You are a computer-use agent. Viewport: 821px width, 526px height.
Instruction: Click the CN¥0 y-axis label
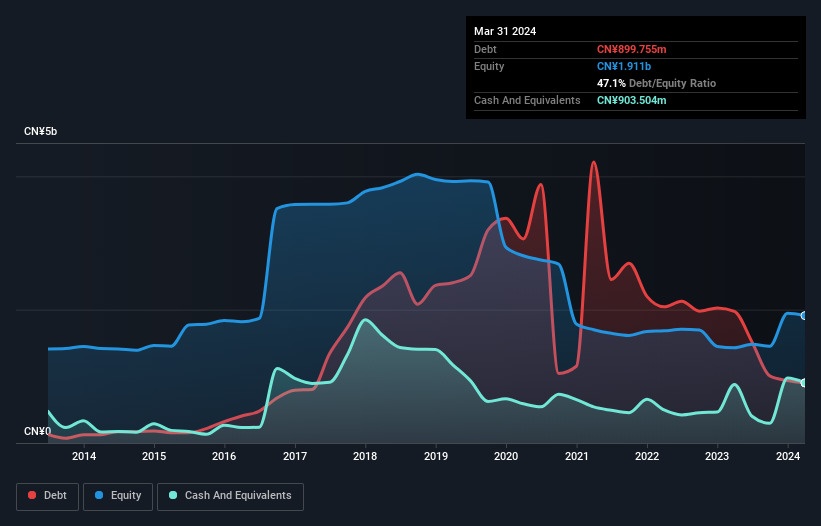point(37,431)
